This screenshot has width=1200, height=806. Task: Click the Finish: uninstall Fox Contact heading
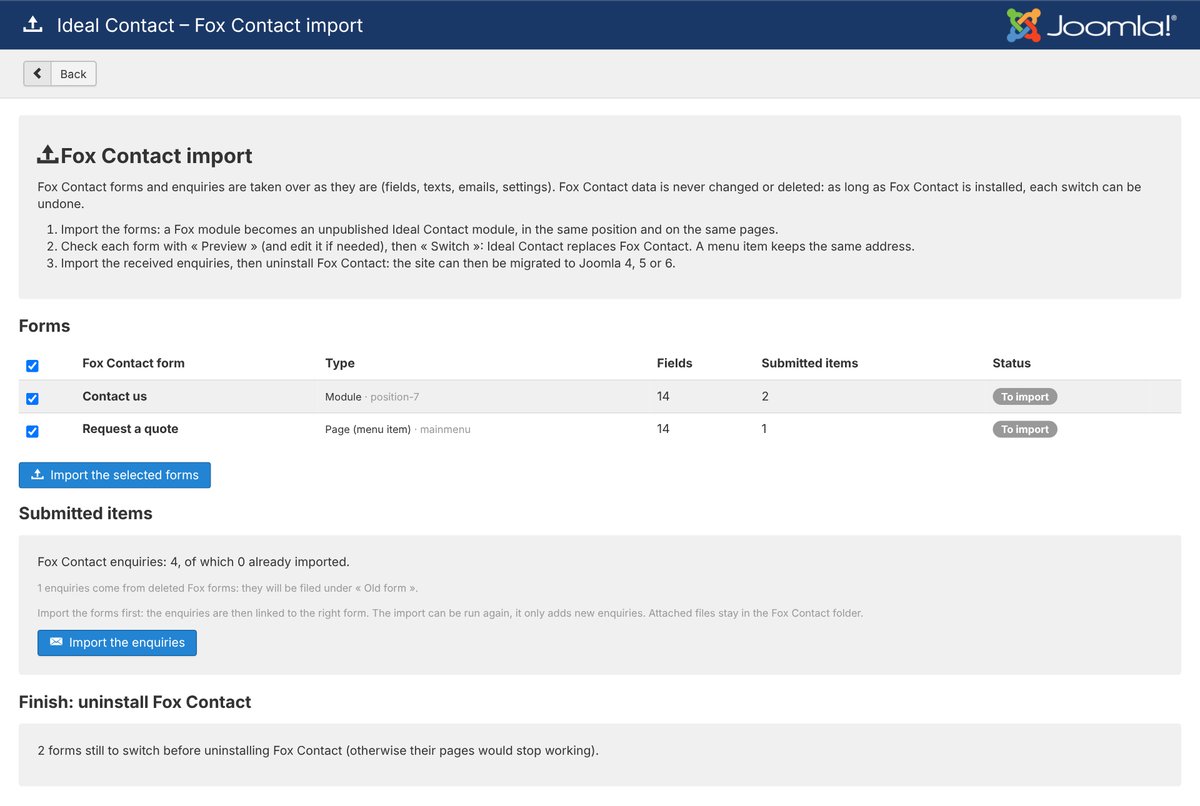135,702
